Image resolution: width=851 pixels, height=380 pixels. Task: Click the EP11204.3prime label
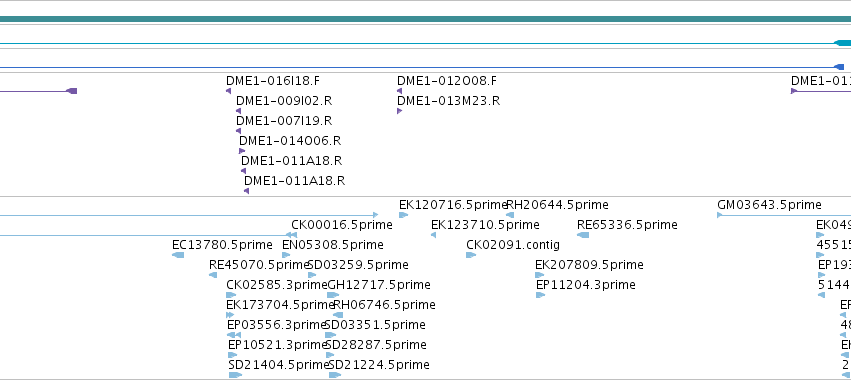pyautogui.click(x=586, y=285)
